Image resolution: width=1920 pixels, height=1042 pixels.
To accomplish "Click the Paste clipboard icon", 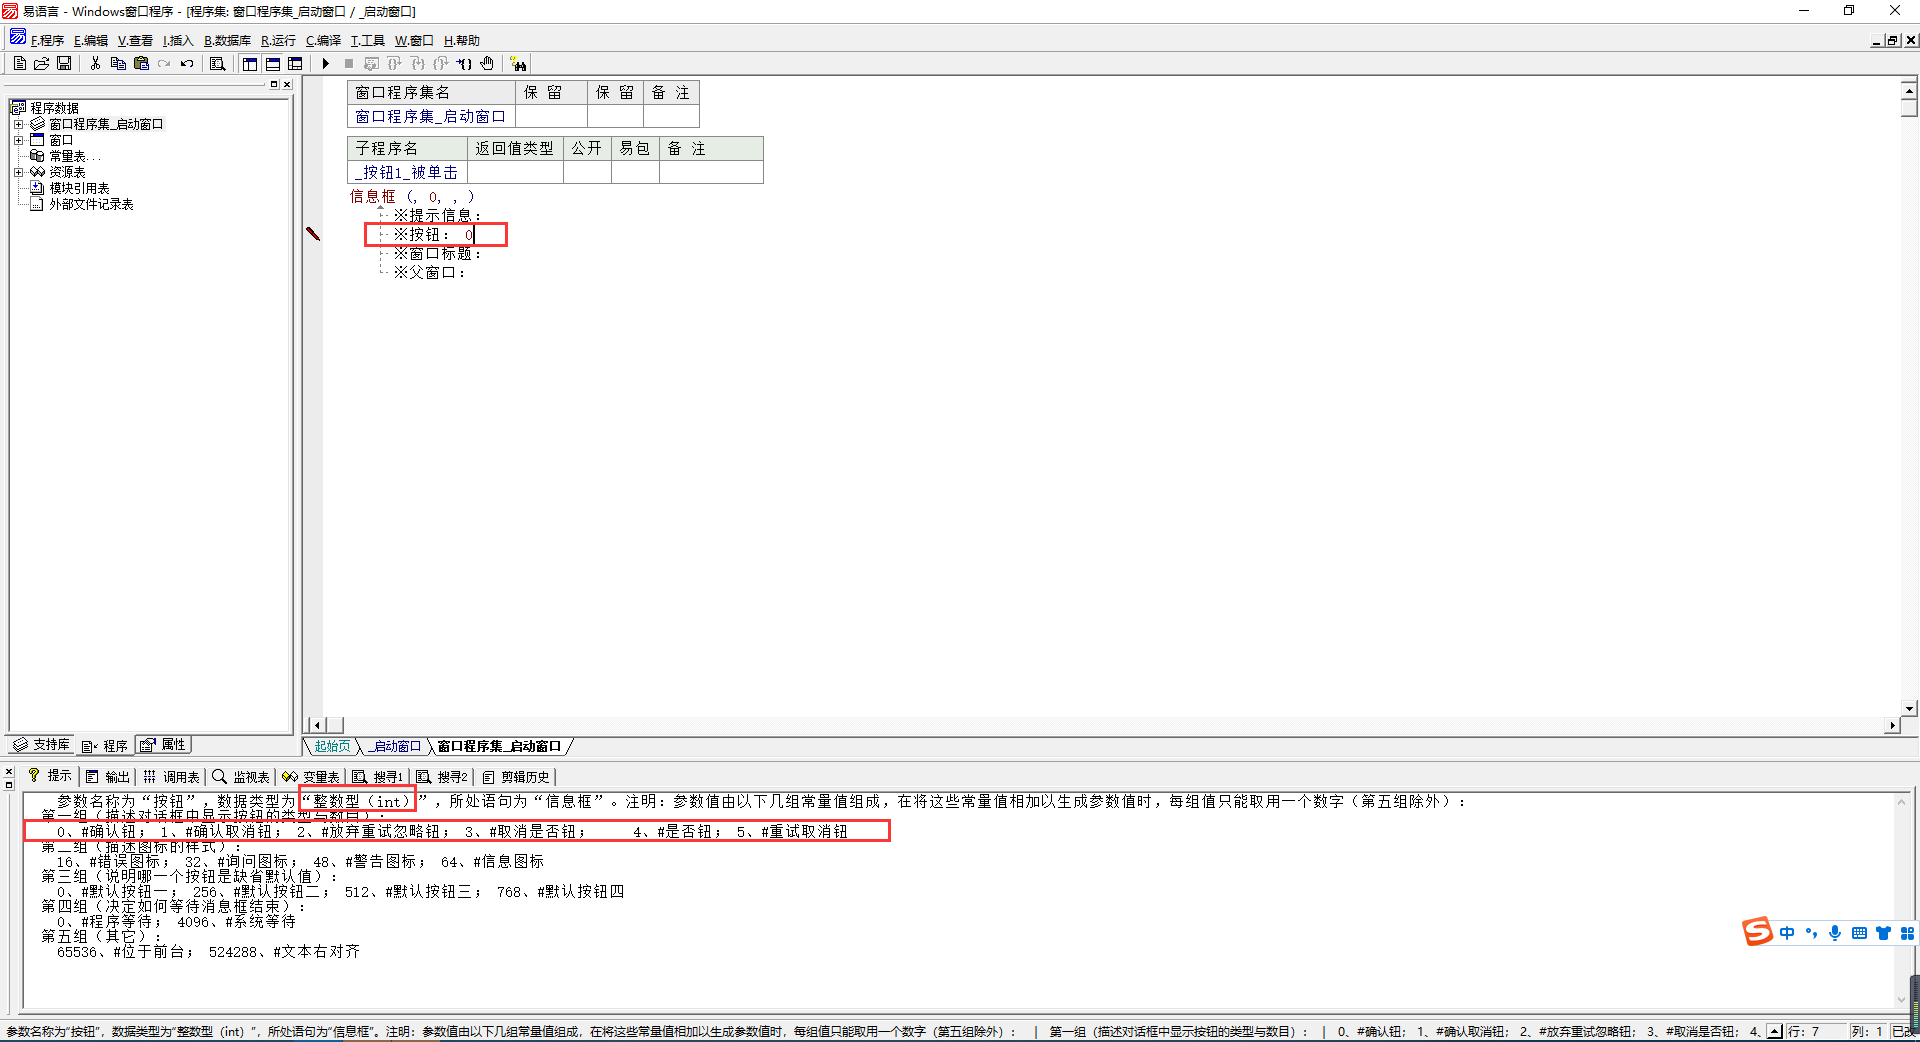I will [x=141, y=63].
